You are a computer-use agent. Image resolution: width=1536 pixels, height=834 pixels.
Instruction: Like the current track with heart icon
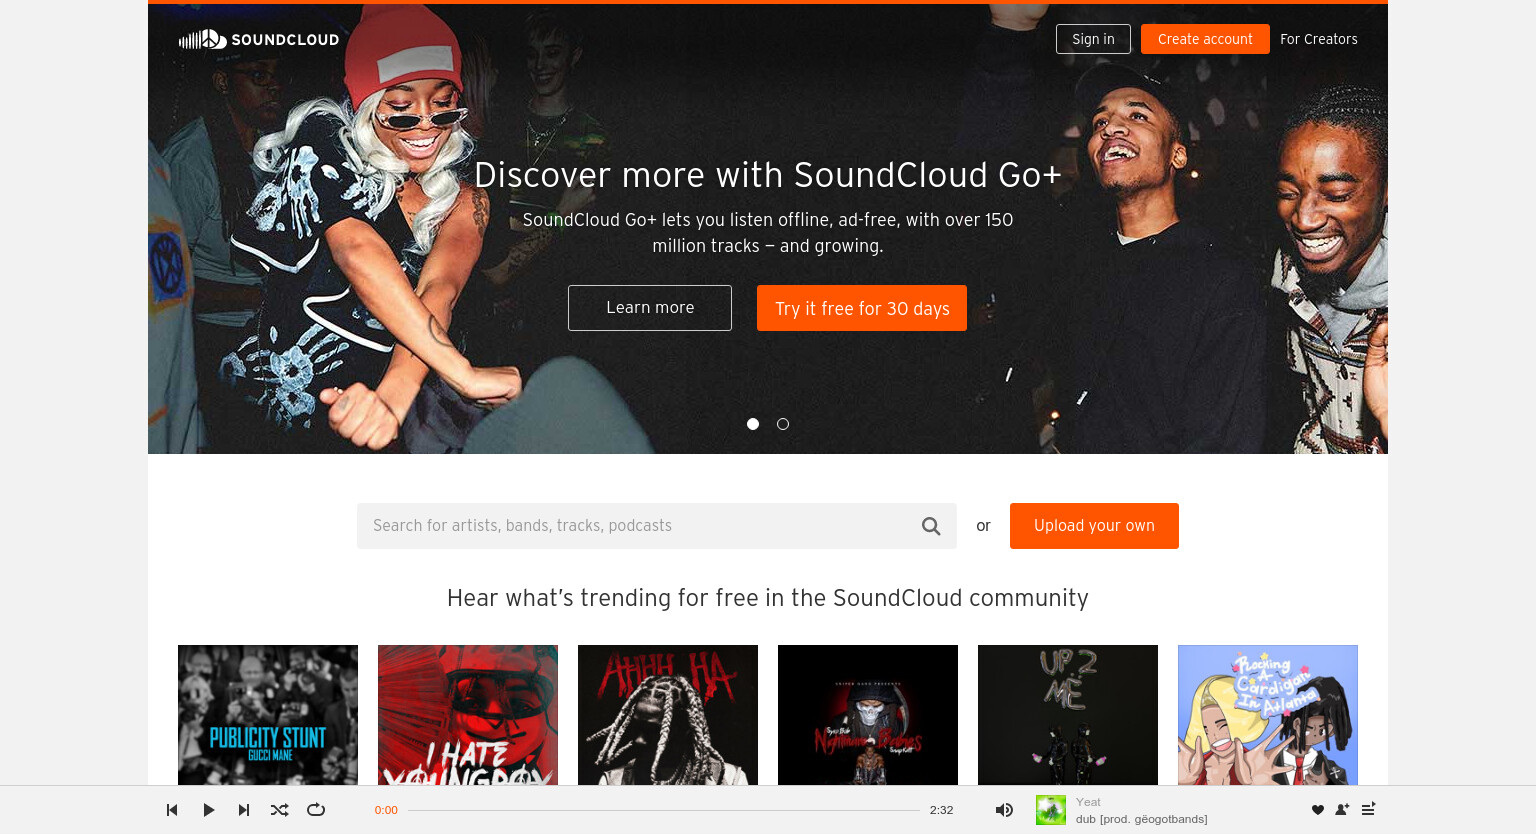[x=1318, y=810]
